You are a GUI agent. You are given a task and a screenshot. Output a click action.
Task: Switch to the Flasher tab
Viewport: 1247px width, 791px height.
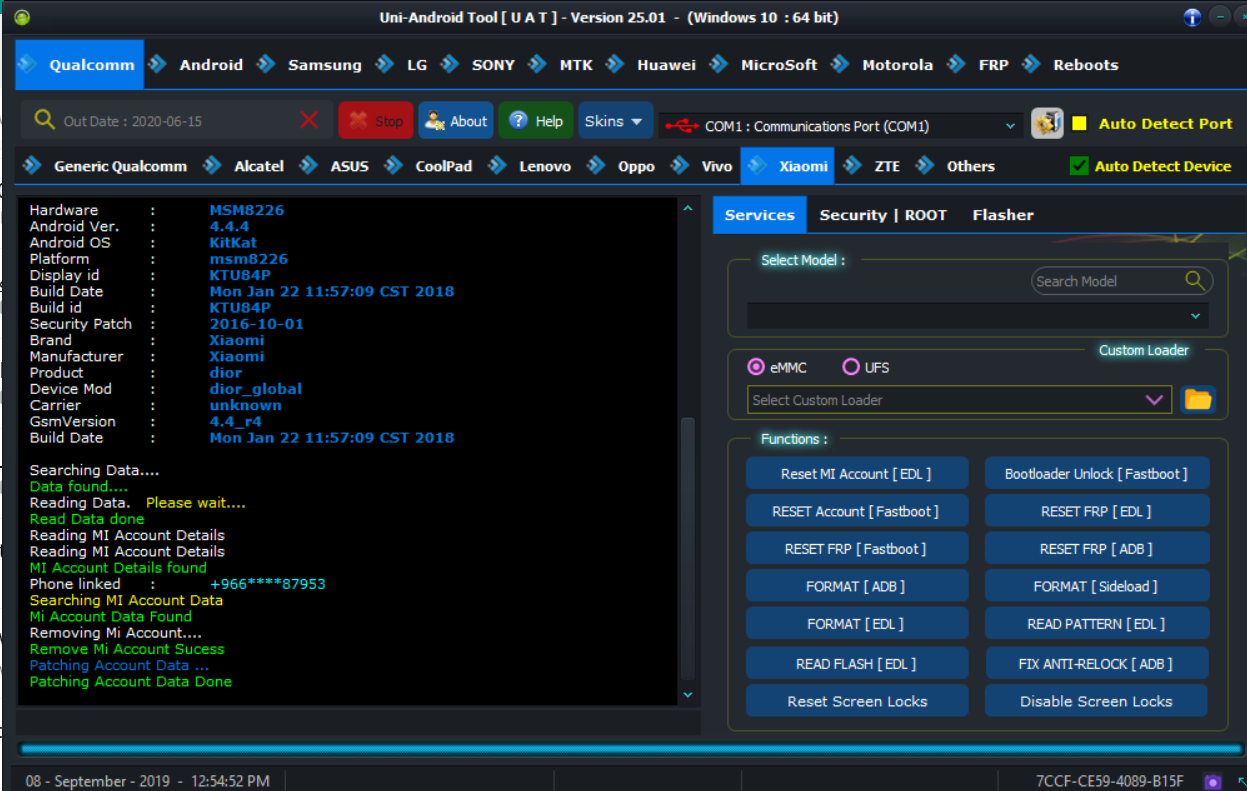tap(1003, 215)
